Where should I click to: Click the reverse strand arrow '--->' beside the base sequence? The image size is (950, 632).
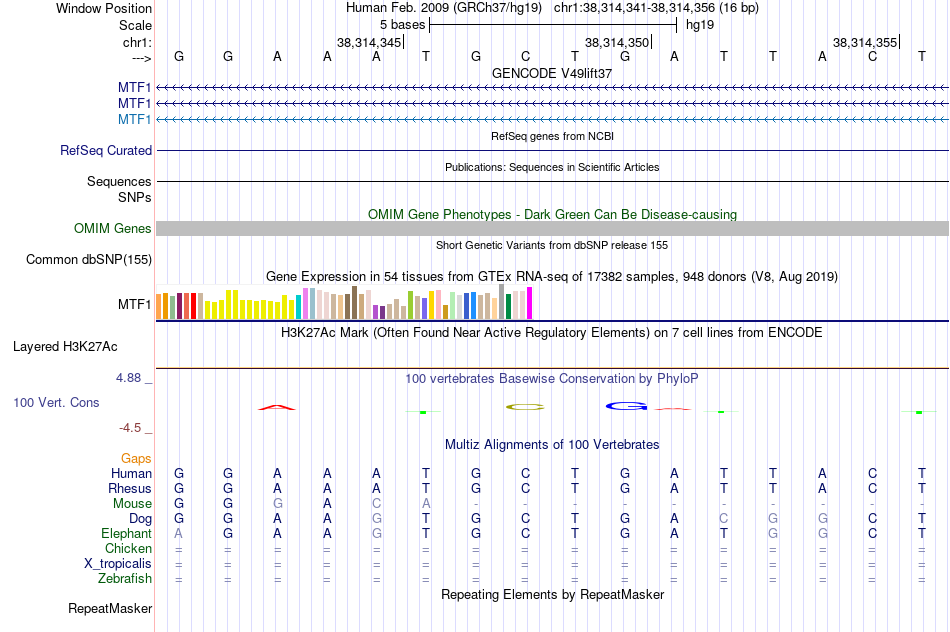(x=141, y=58)
